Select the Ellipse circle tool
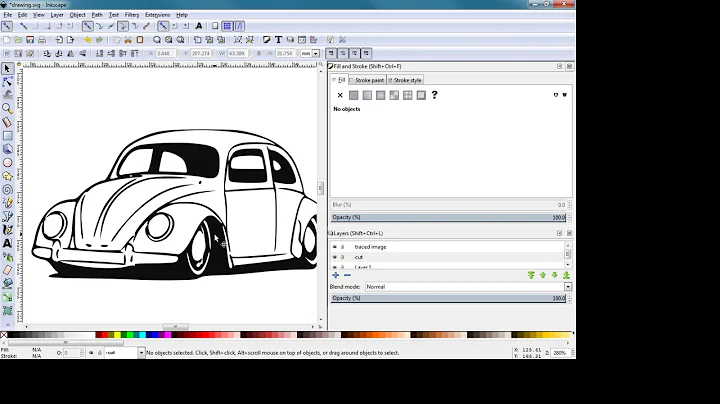This screenshot has height=404, width=720. (7, 163)
